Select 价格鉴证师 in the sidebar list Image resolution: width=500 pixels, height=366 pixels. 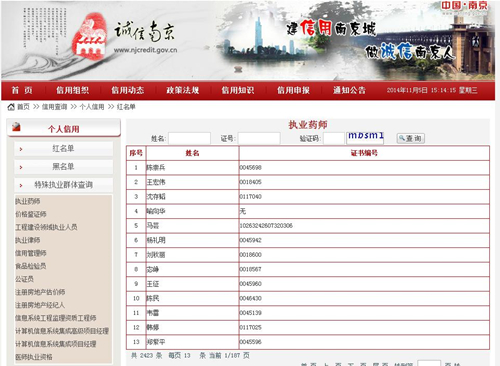31,214
